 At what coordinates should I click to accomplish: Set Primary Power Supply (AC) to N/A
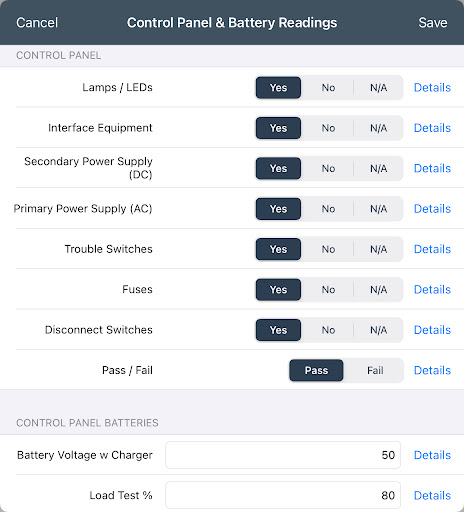pos(378,209)
